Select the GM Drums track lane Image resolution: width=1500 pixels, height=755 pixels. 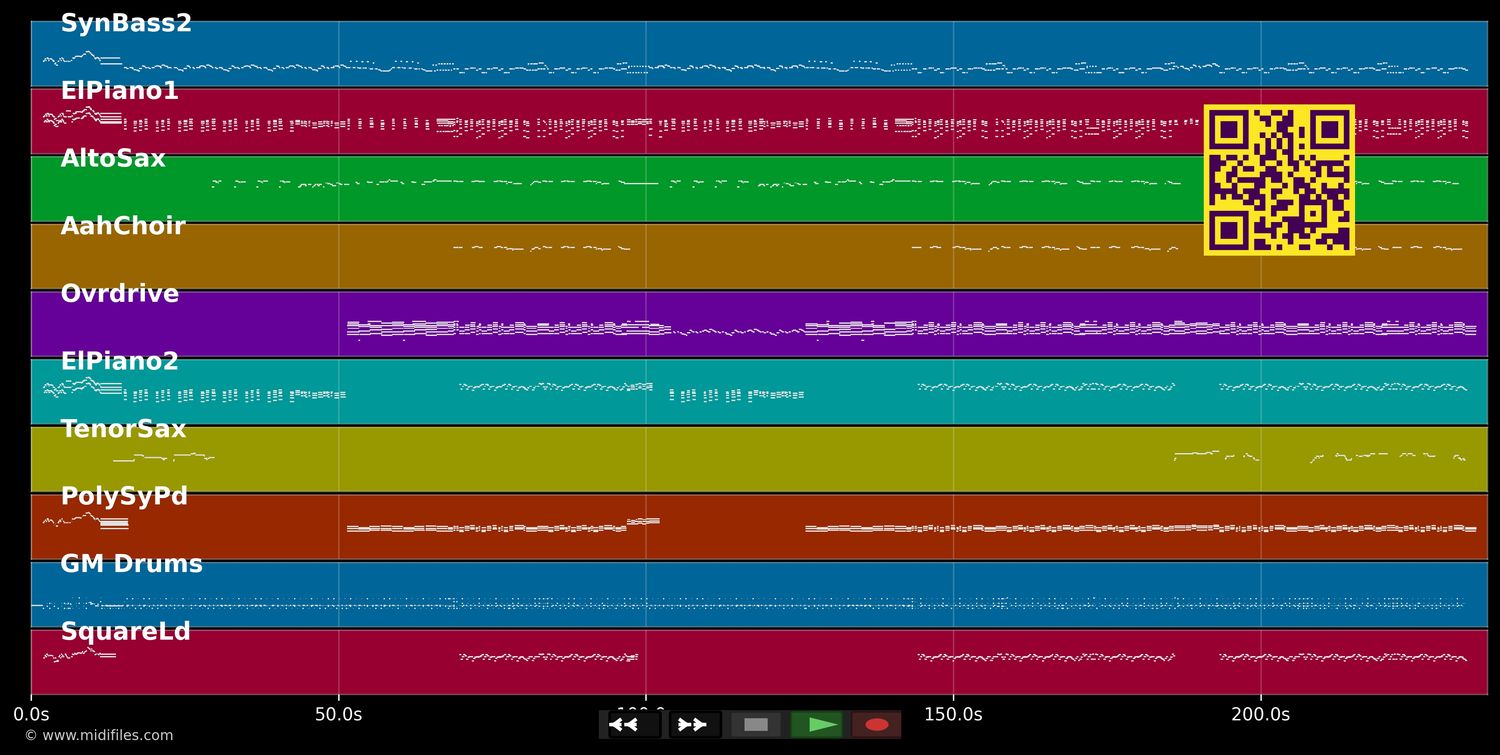[x=759, y=594]
